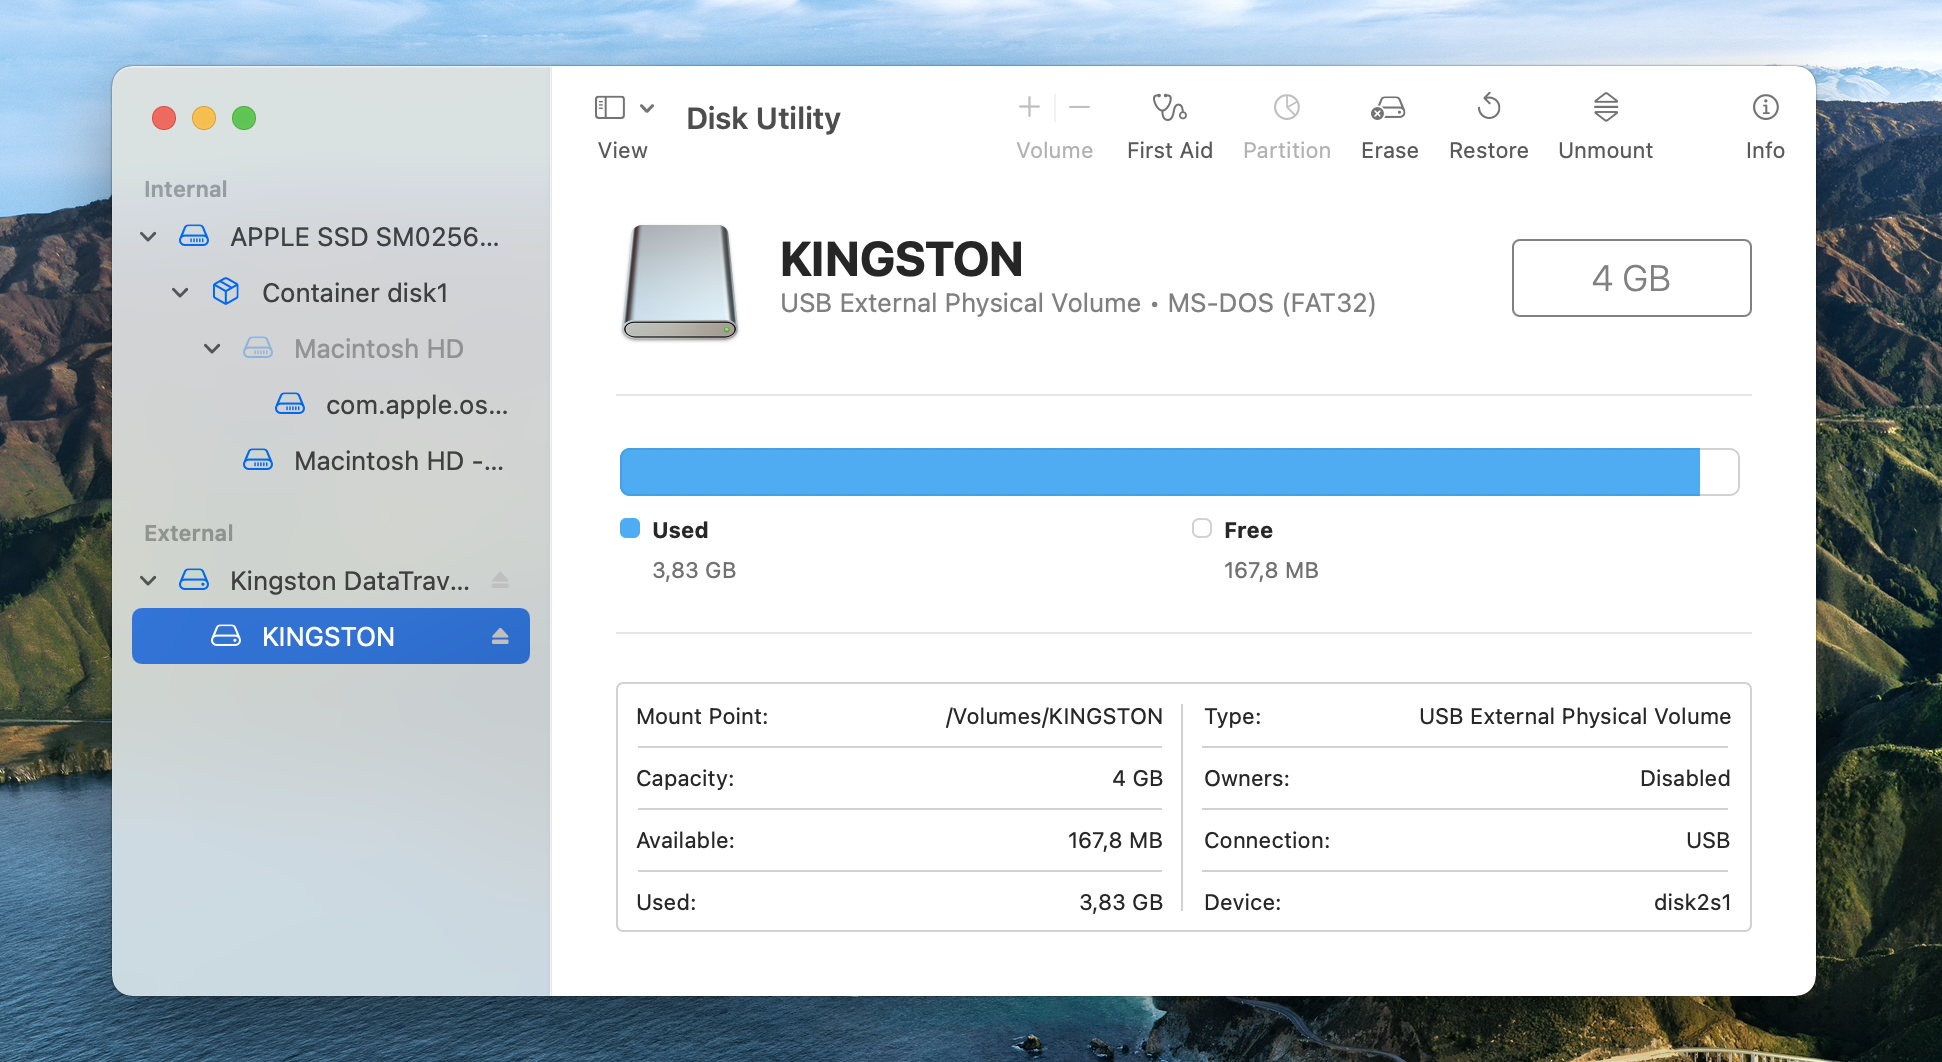Click the add volume plus icon

[1029, 107]
